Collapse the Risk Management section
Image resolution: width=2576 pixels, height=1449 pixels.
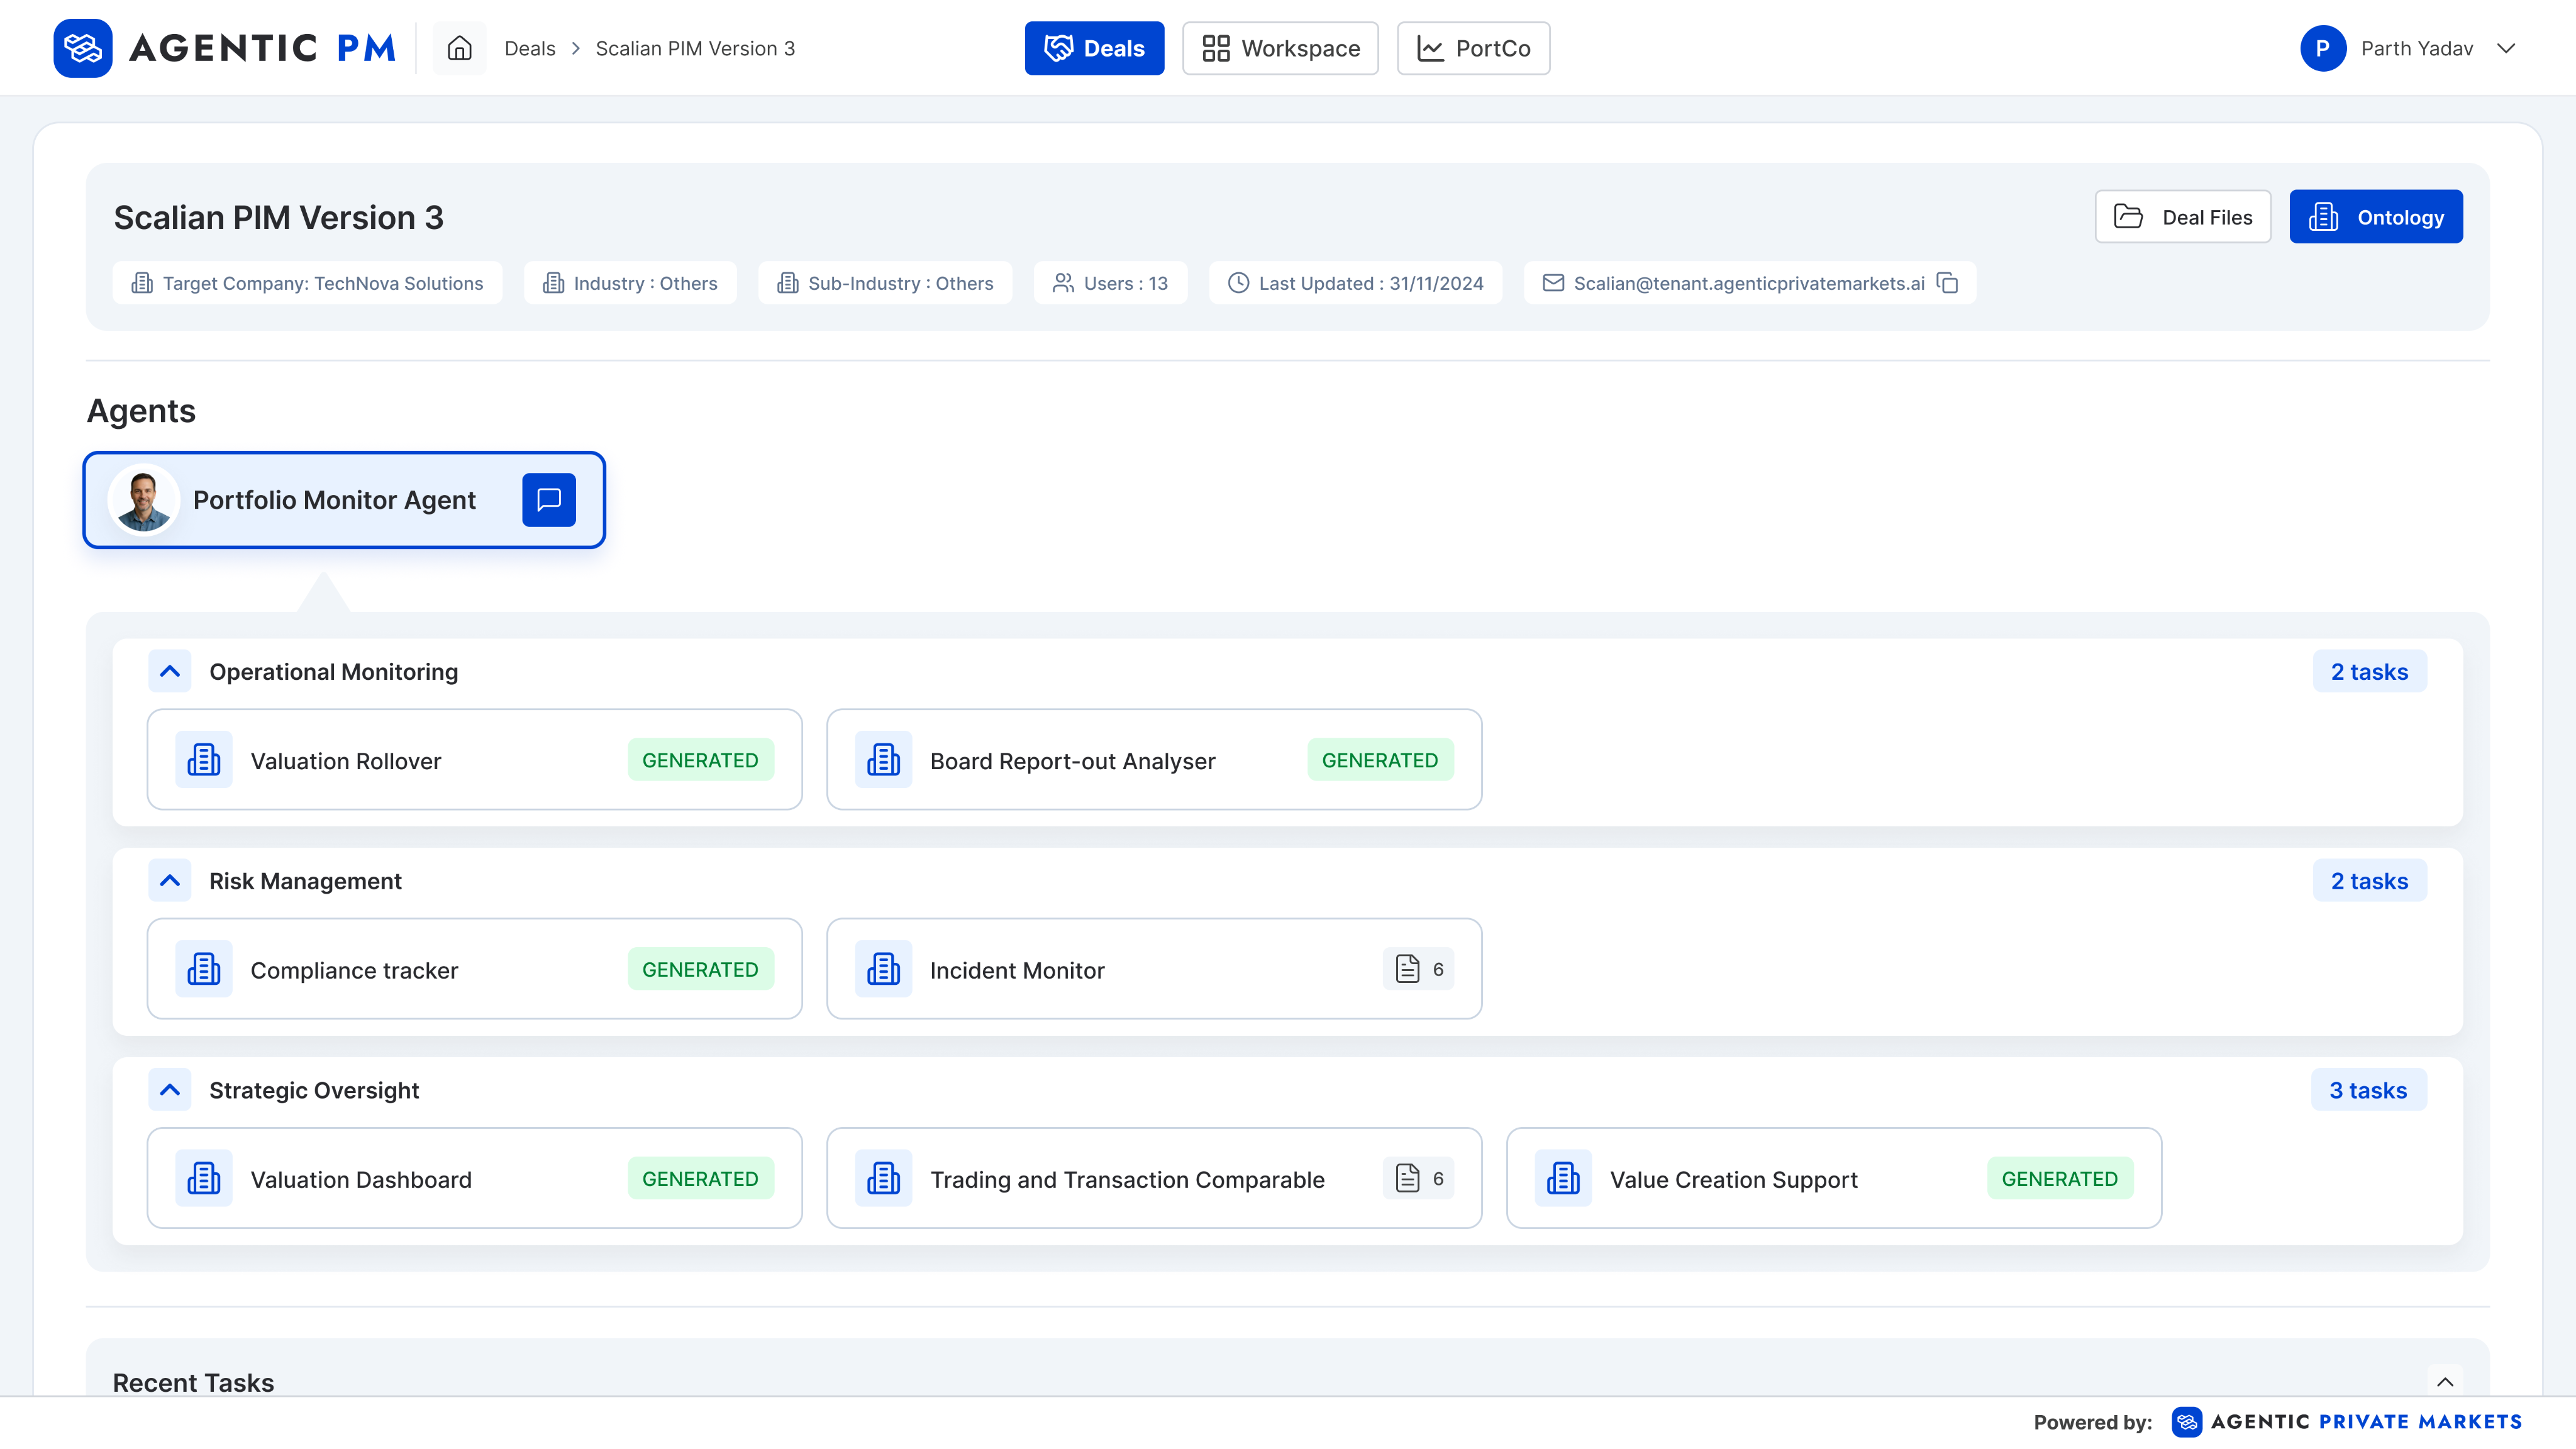(170, 880)
